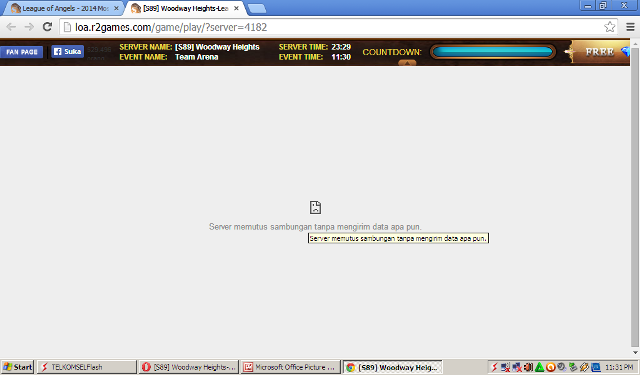Image resolution: width=640 pixels, height=375 pixels.
Task: Switch to TELKOMSELFlash in the taskbar
Action: (87, 367)
